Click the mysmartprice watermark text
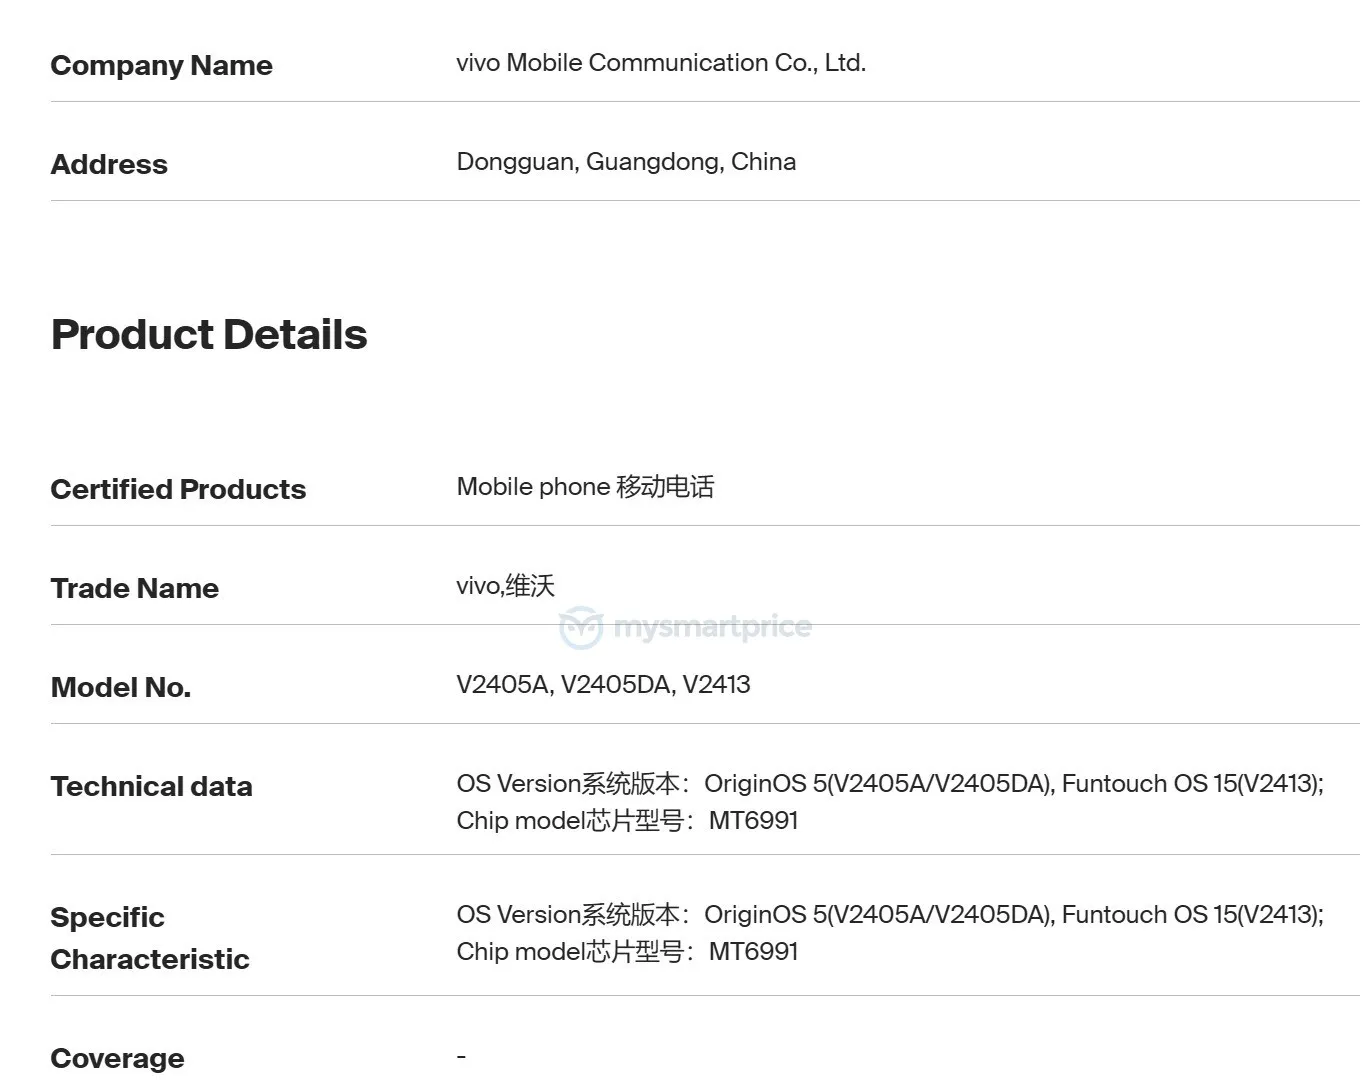 click(x=712, y=627)
